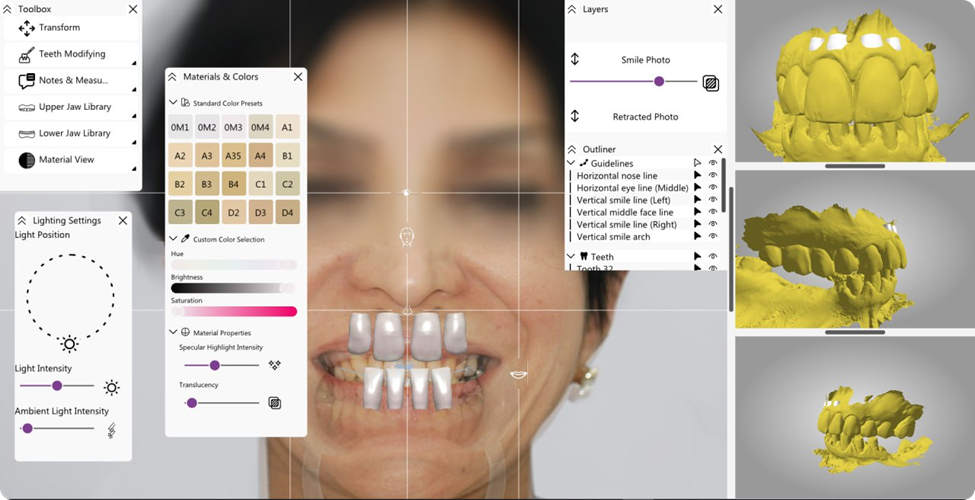The width and height of the screenshot is (975, 500).
Task: Toggle visibility of Teeth group
Action: pyautogui.click(x=713, y=256)
